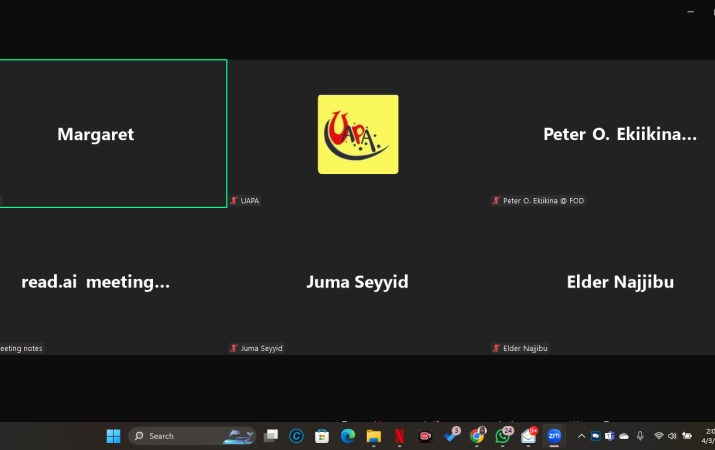Viewport: 715px width, 450px height.
Task: Select Juma Seyyid's video tile
Action: [358, 281]
